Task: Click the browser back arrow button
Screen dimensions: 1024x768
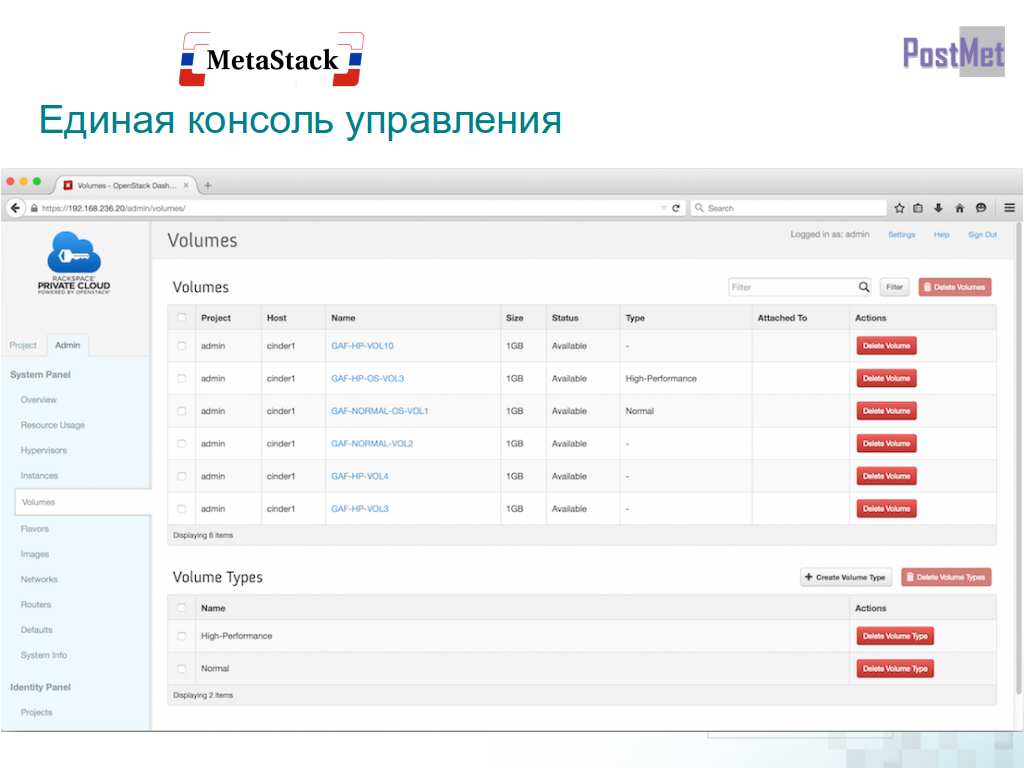Action: pyautogui.click(x=16, y=208)
